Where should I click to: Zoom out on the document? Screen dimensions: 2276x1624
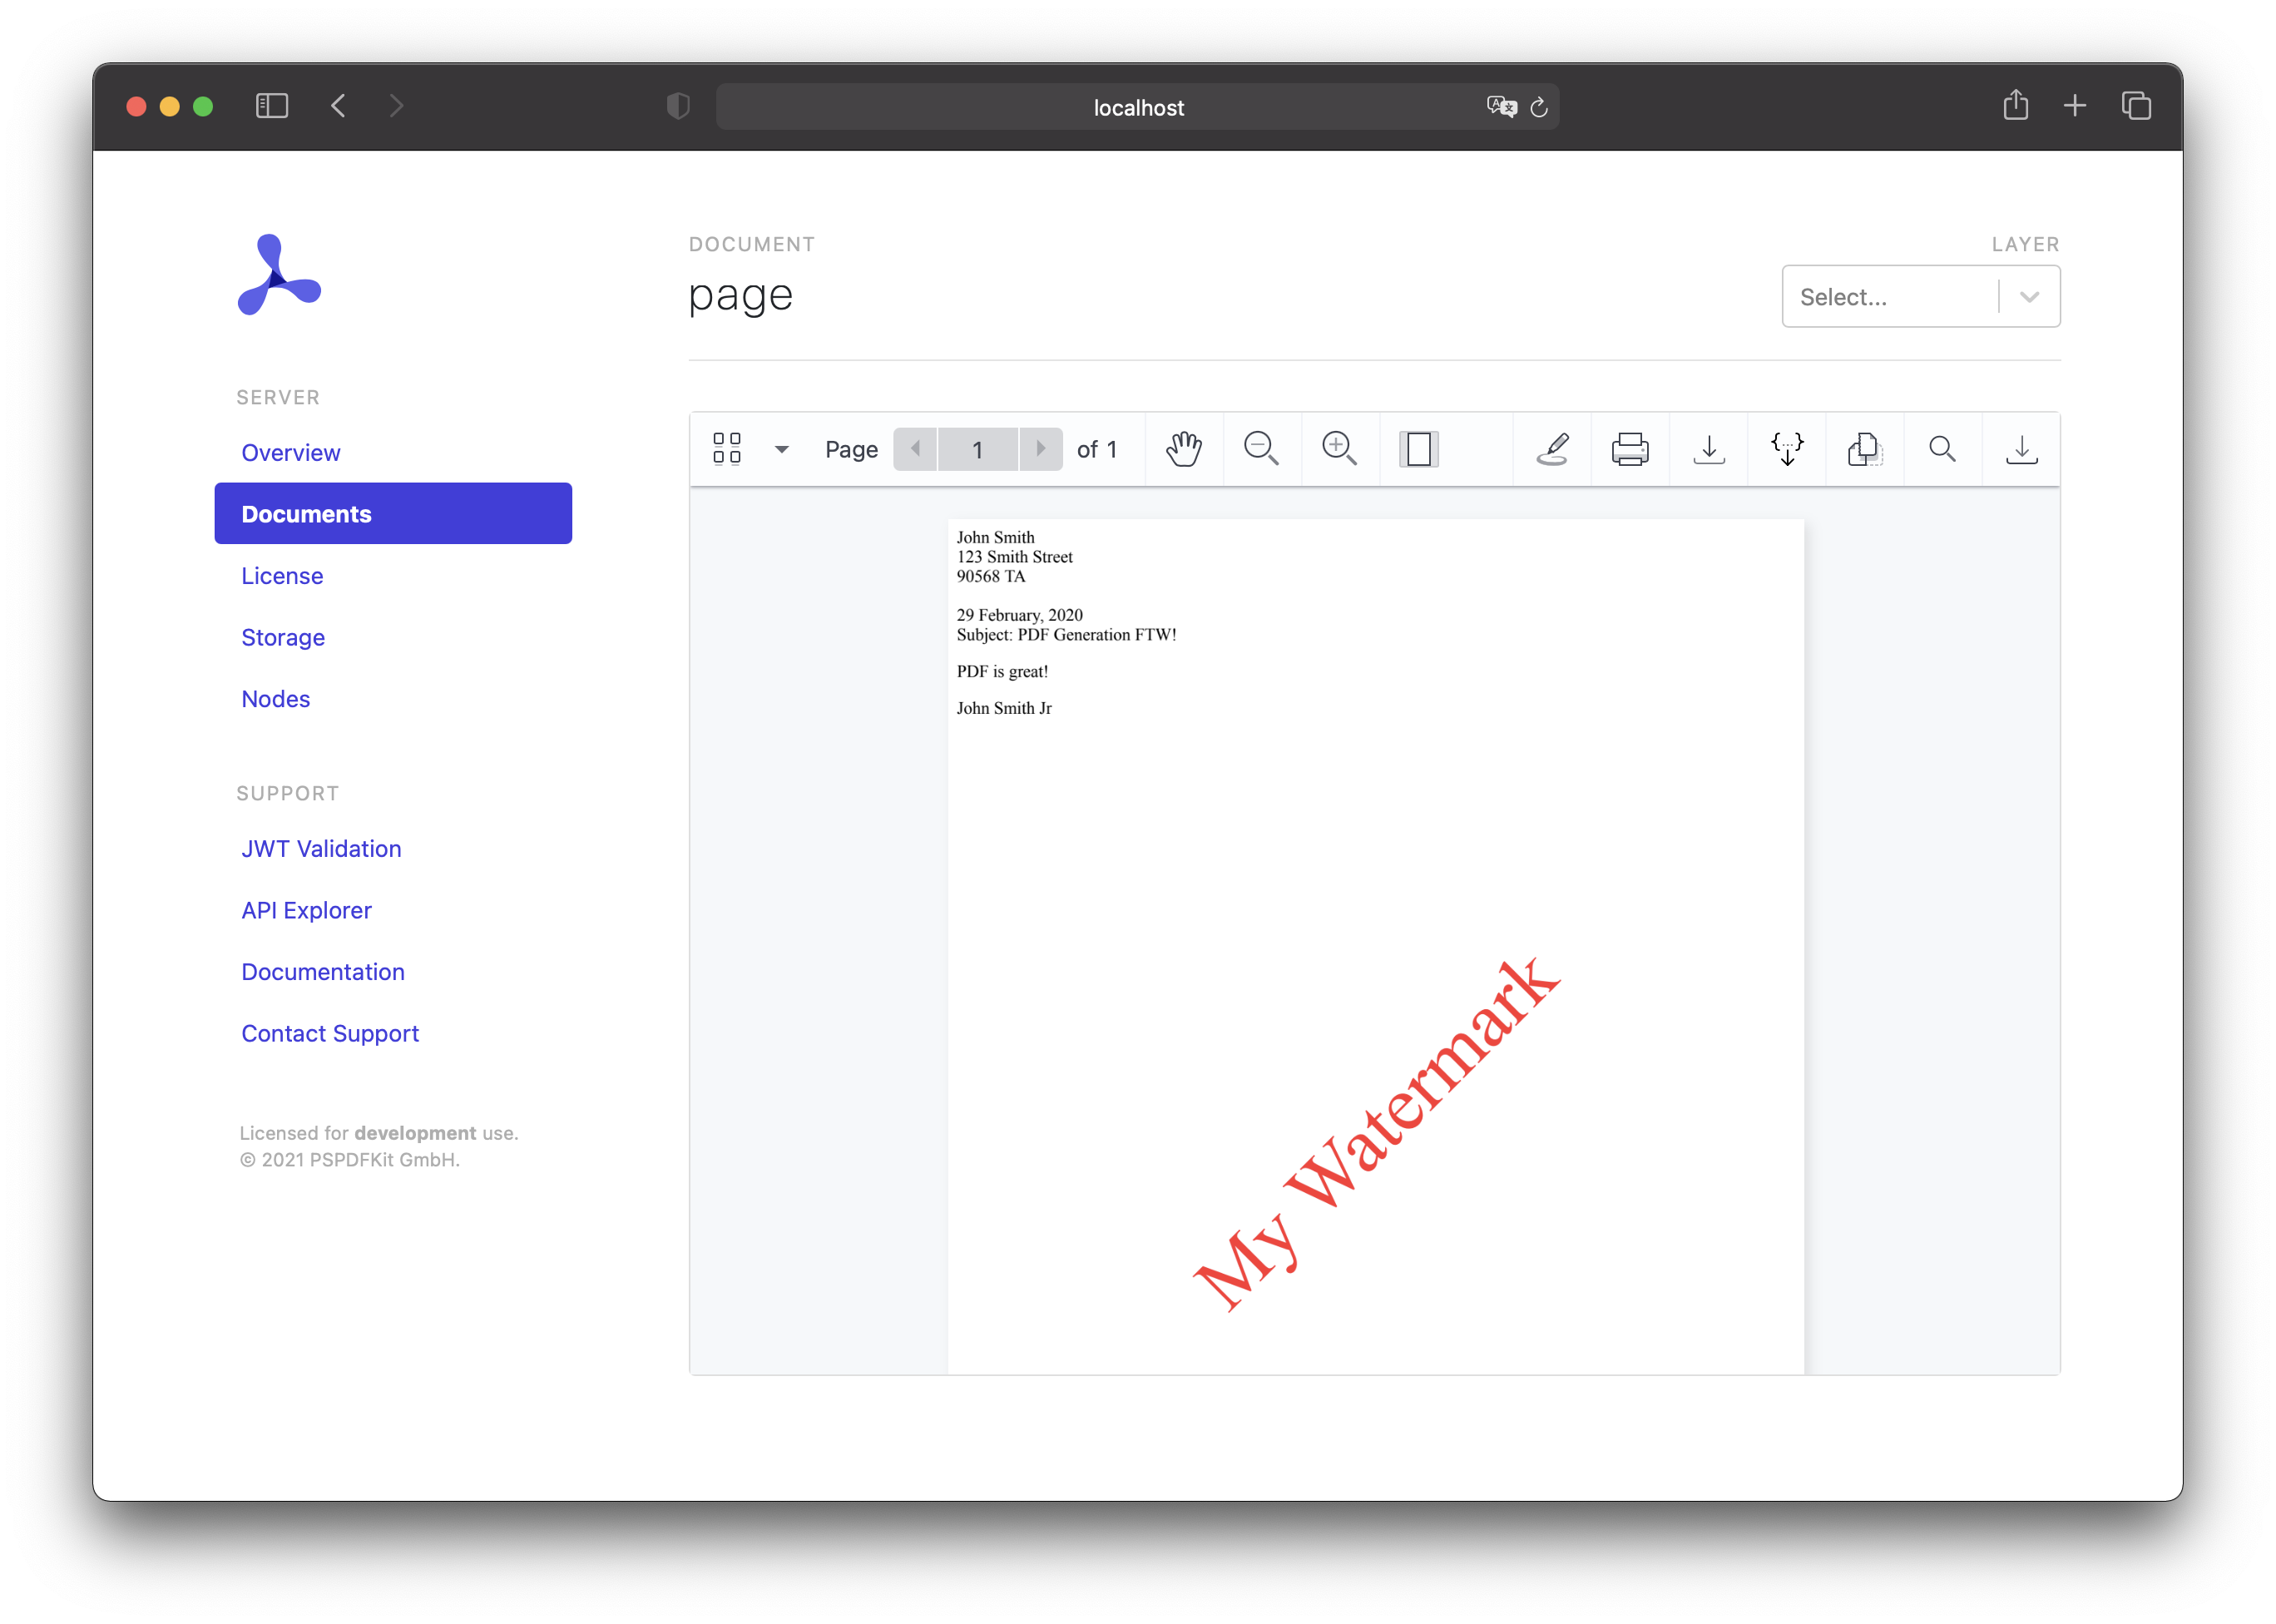pos(1262,449)
